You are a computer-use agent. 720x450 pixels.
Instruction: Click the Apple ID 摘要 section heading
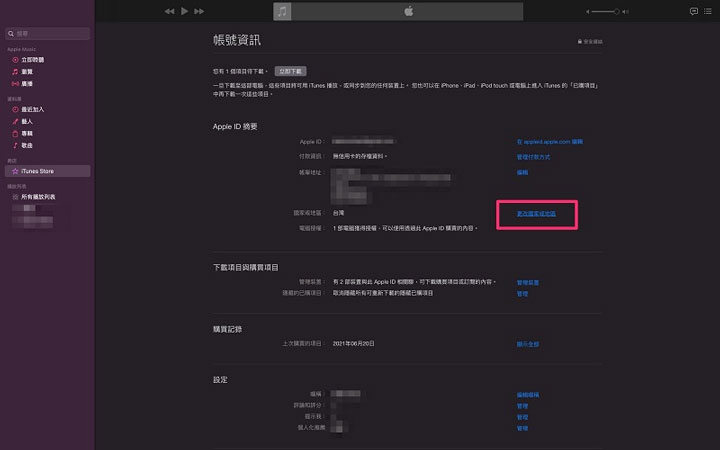[235, 126]
